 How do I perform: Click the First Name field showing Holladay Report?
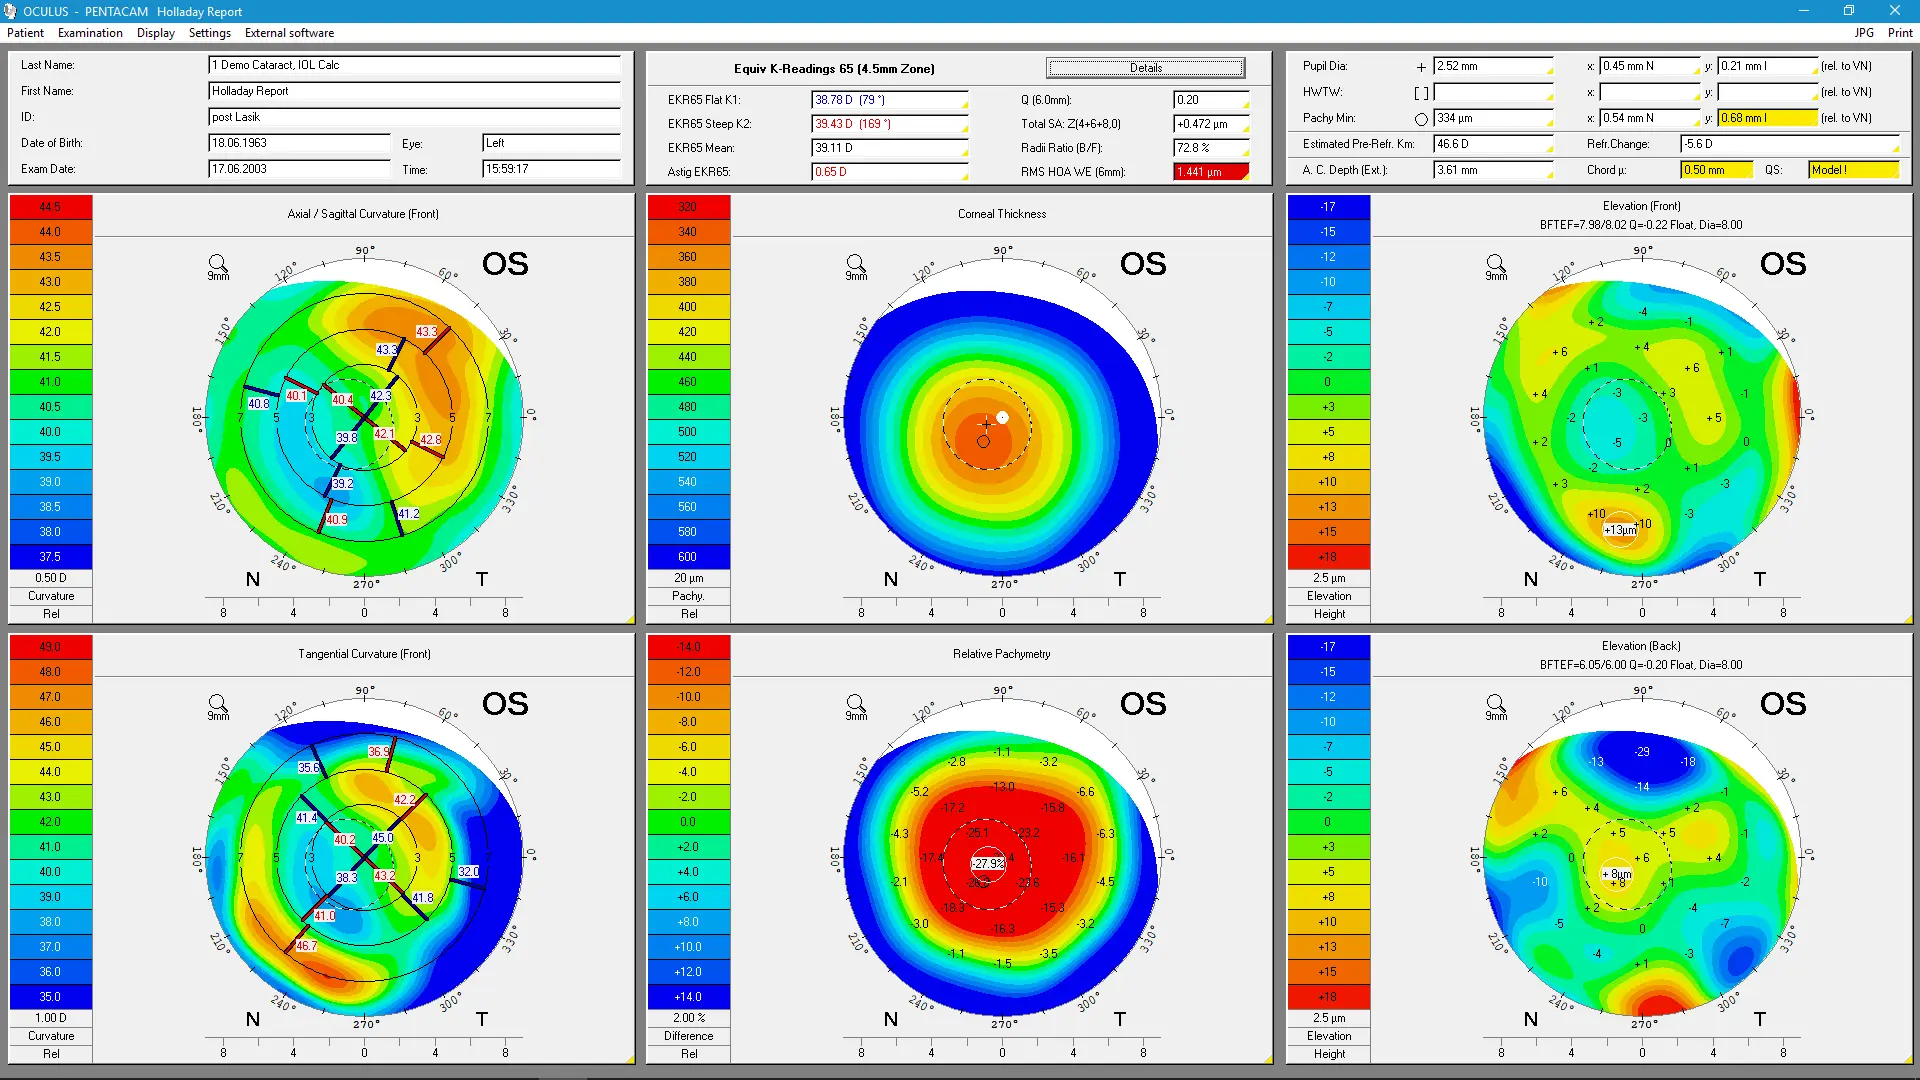click(414, 91)
